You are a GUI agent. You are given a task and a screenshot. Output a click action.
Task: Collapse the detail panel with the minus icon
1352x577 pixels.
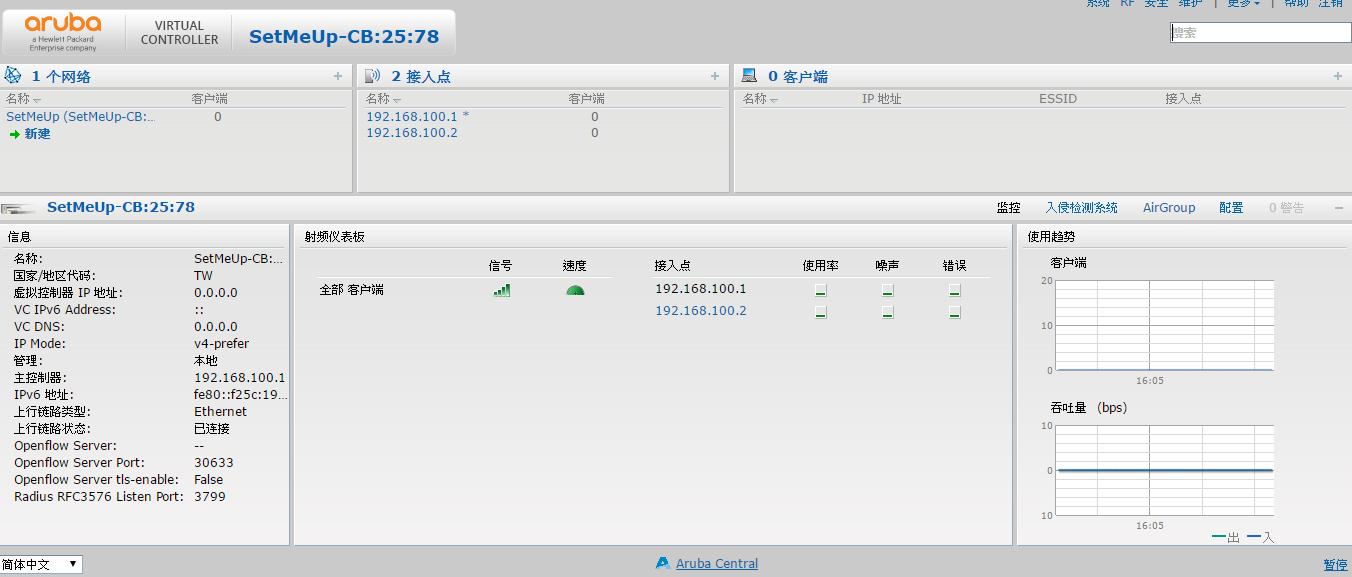coord(1338,207)
